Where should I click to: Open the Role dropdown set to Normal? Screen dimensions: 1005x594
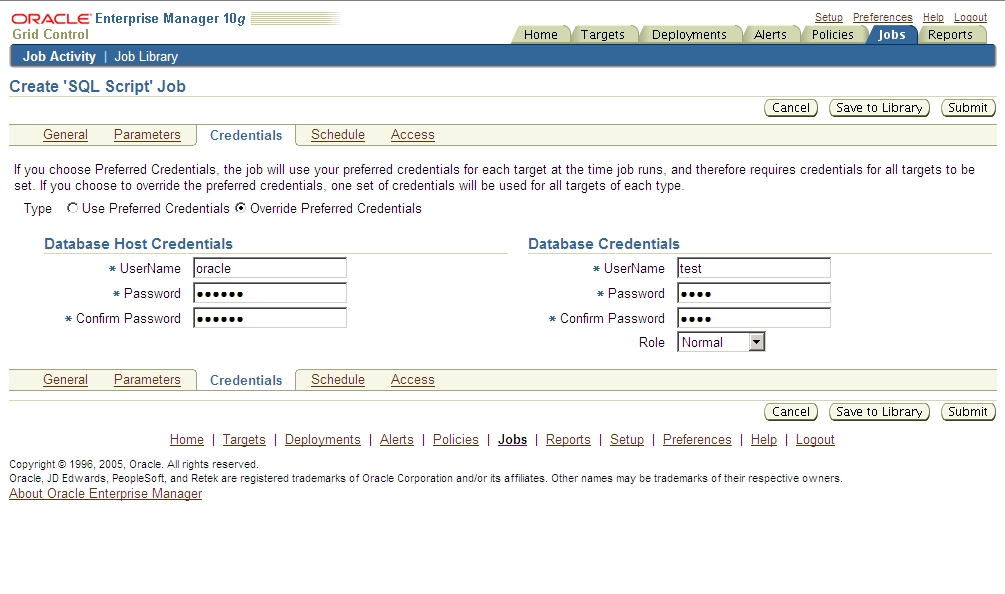(x=721, y=342)
